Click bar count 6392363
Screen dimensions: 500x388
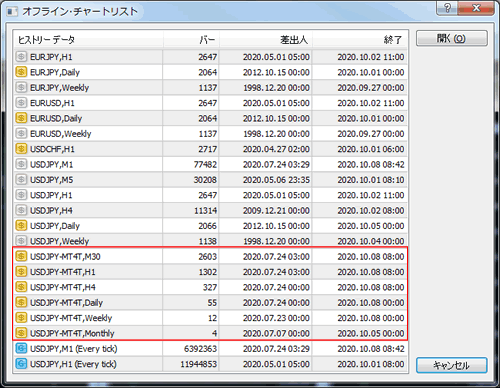(200, 349)
